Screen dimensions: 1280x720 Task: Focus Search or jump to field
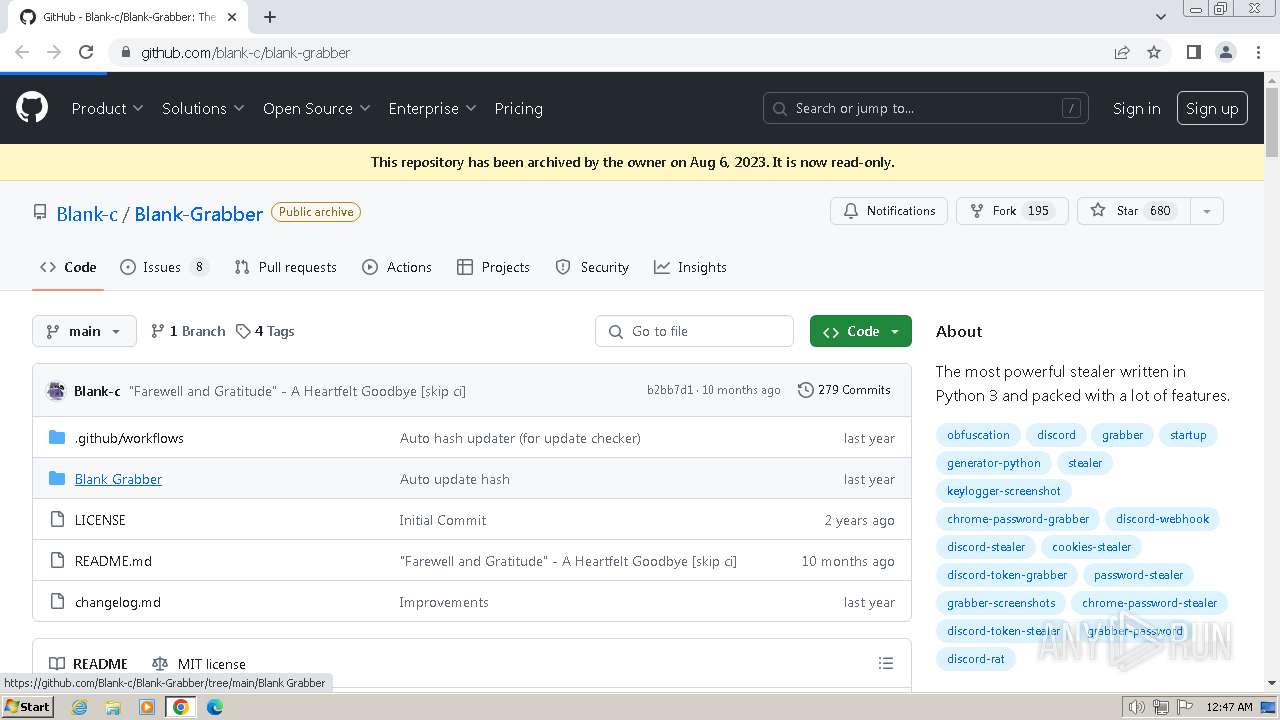click(927, 108)
